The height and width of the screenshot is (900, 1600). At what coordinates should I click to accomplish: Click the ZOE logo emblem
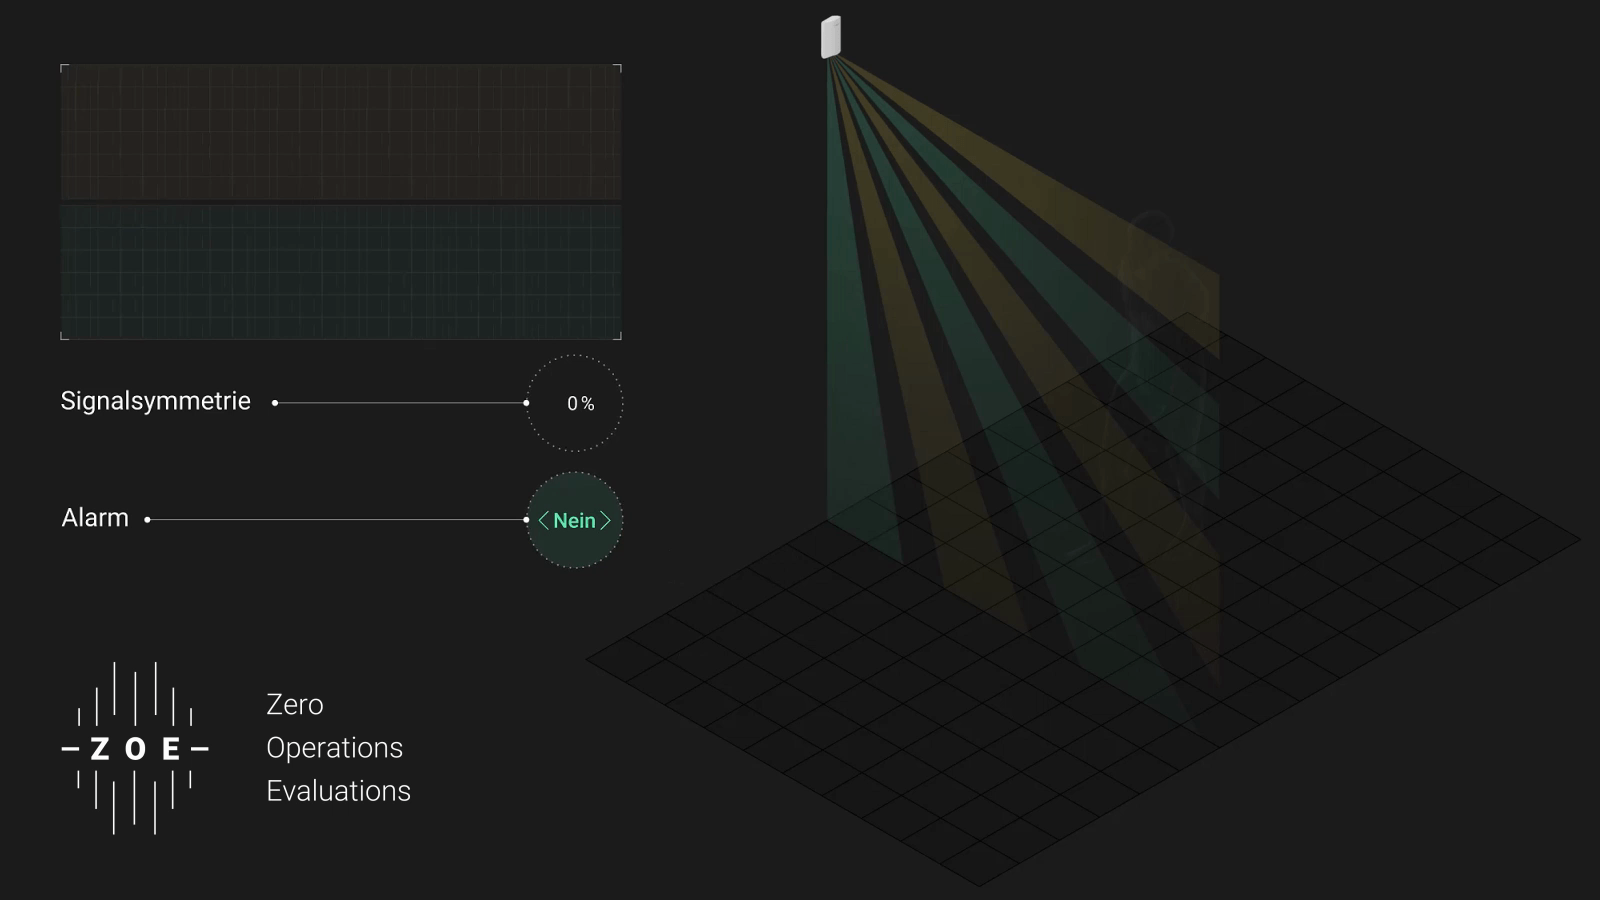(135, 748)
